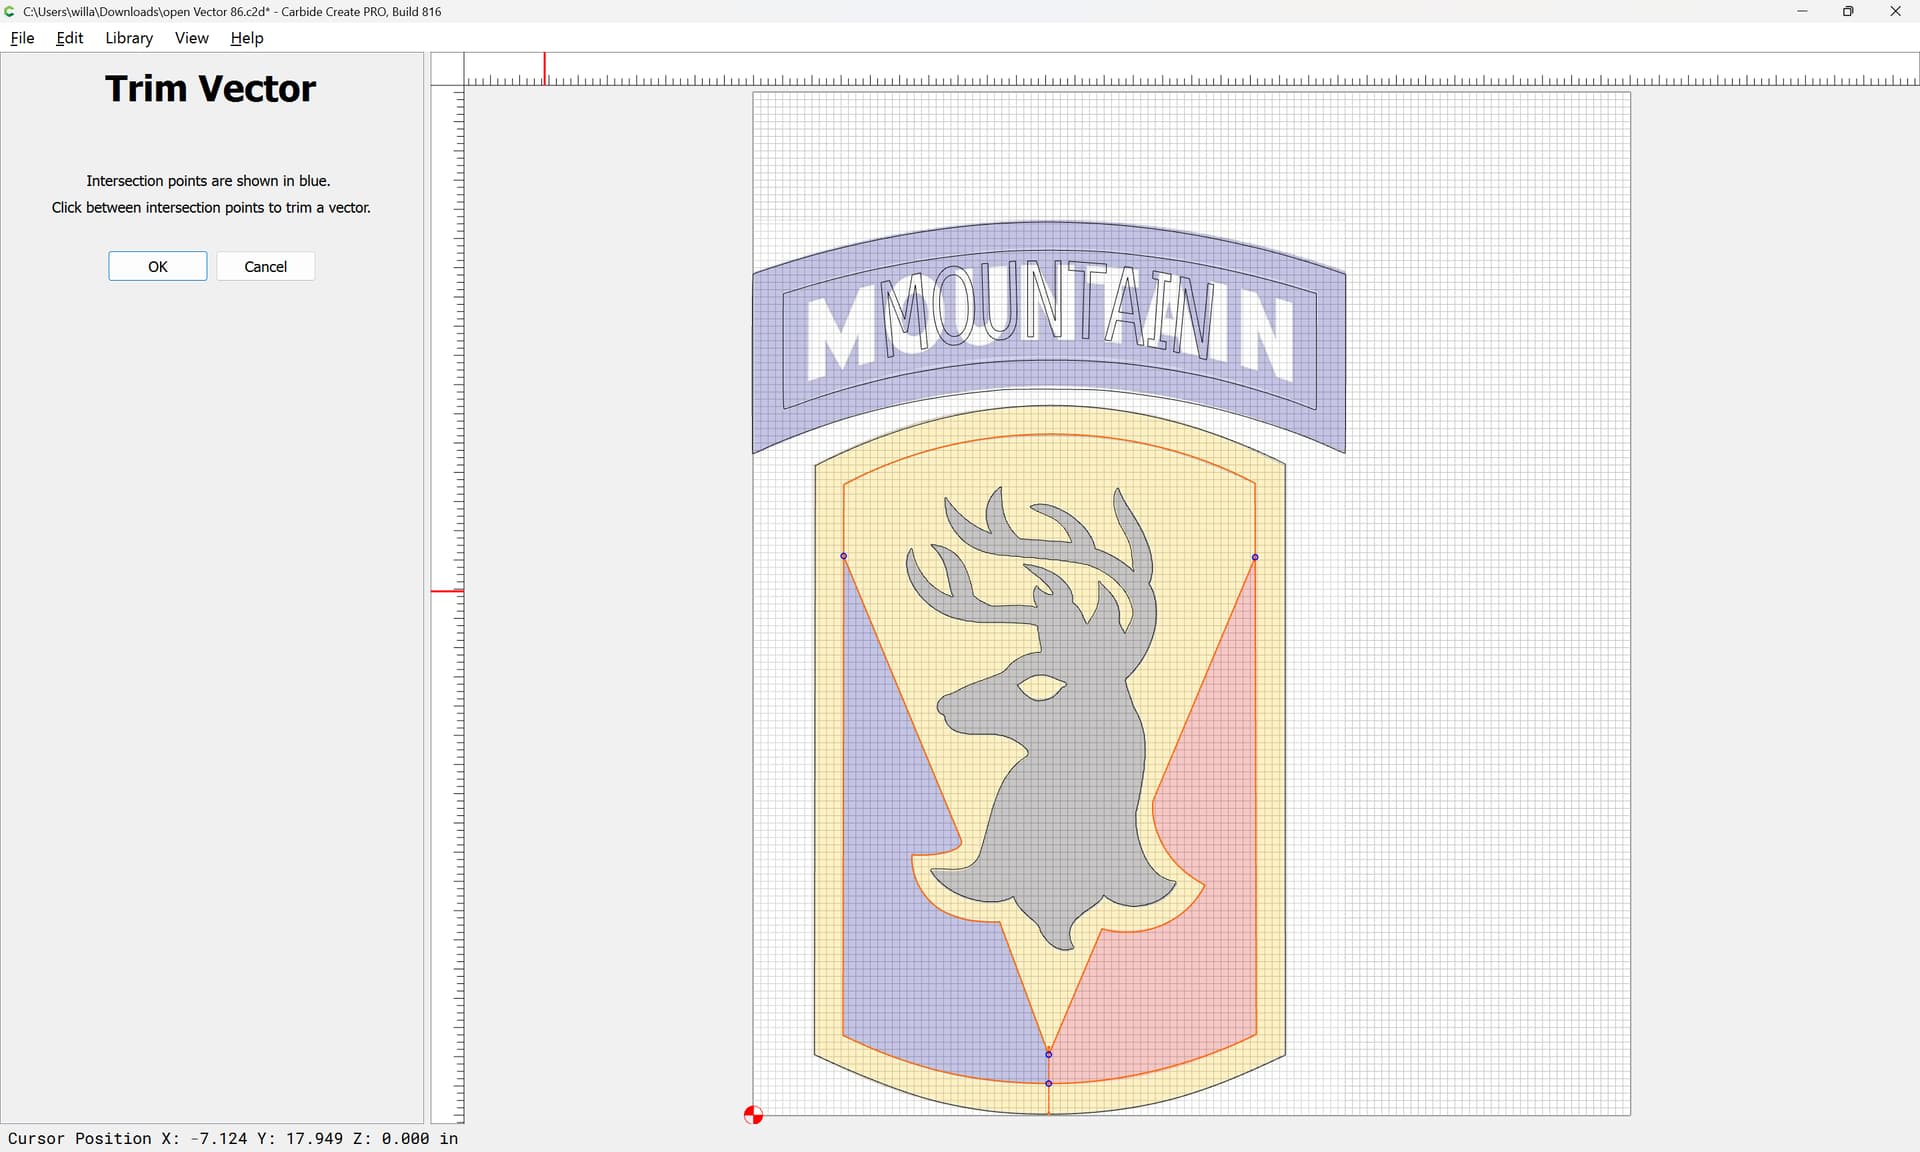Click the 'Intersection points are shown in blue.' text
The width and height of the screenshot is (1920, 1152).
(208, 181)
